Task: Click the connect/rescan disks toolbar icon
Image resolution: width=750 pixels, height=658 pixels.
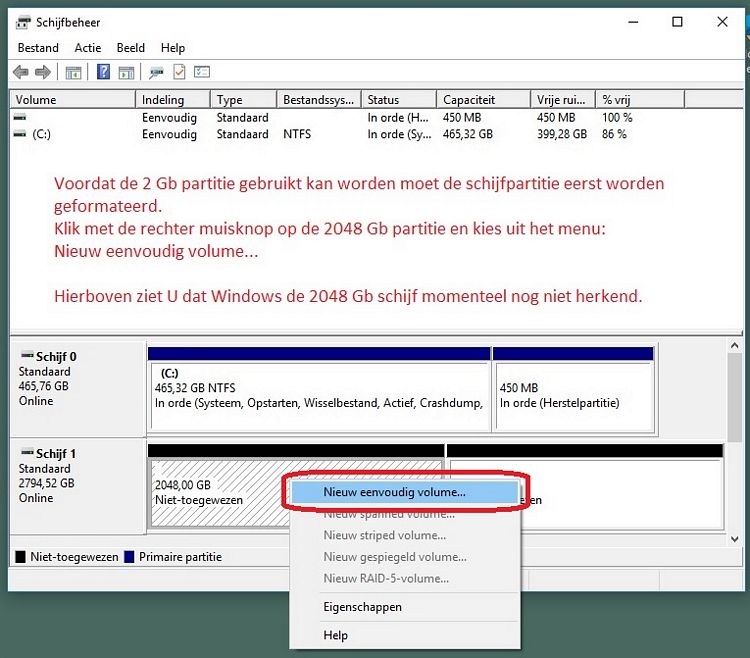Action: (156, 73)
